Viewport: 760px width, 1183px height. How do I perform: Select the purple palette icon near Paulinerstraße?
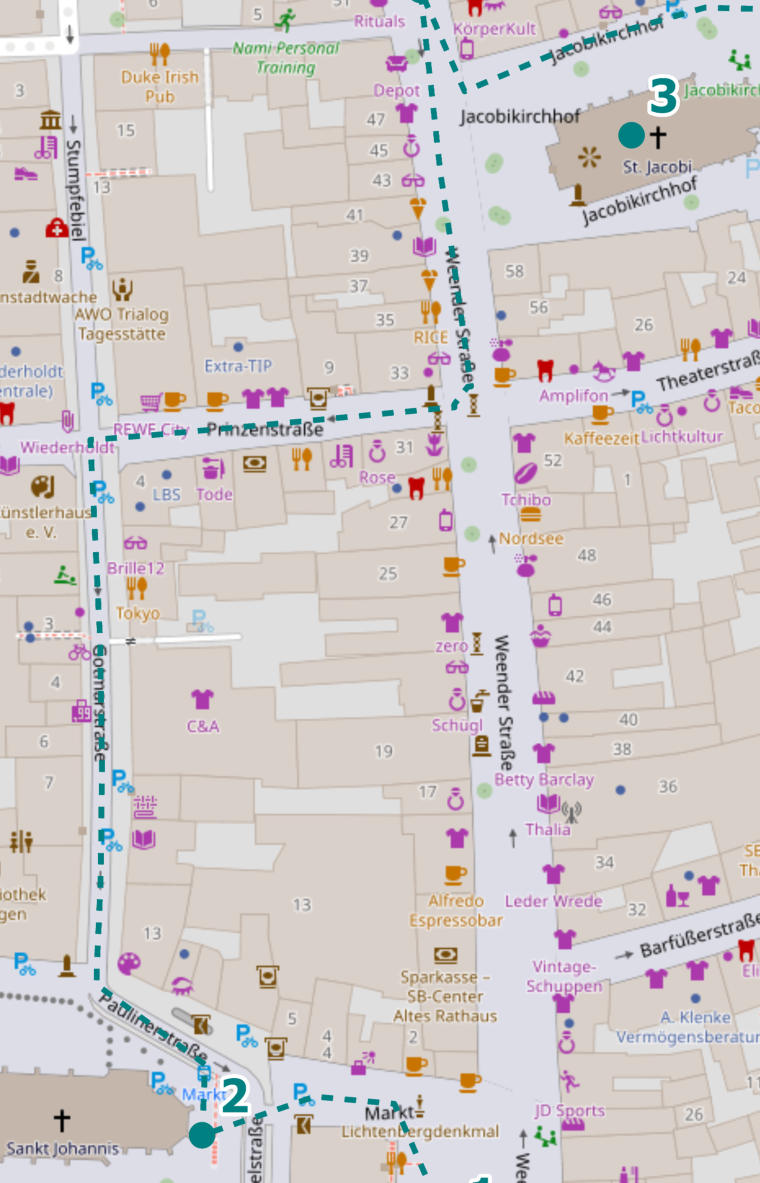coord(129,963)
